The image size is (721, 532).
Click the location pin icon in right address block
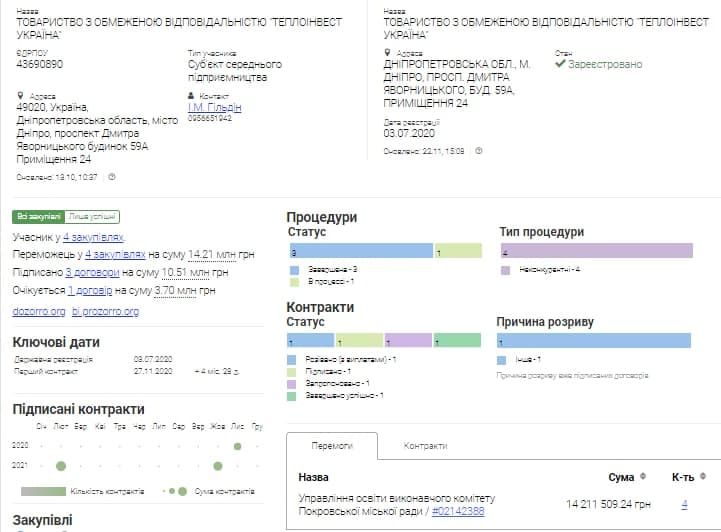388,53
